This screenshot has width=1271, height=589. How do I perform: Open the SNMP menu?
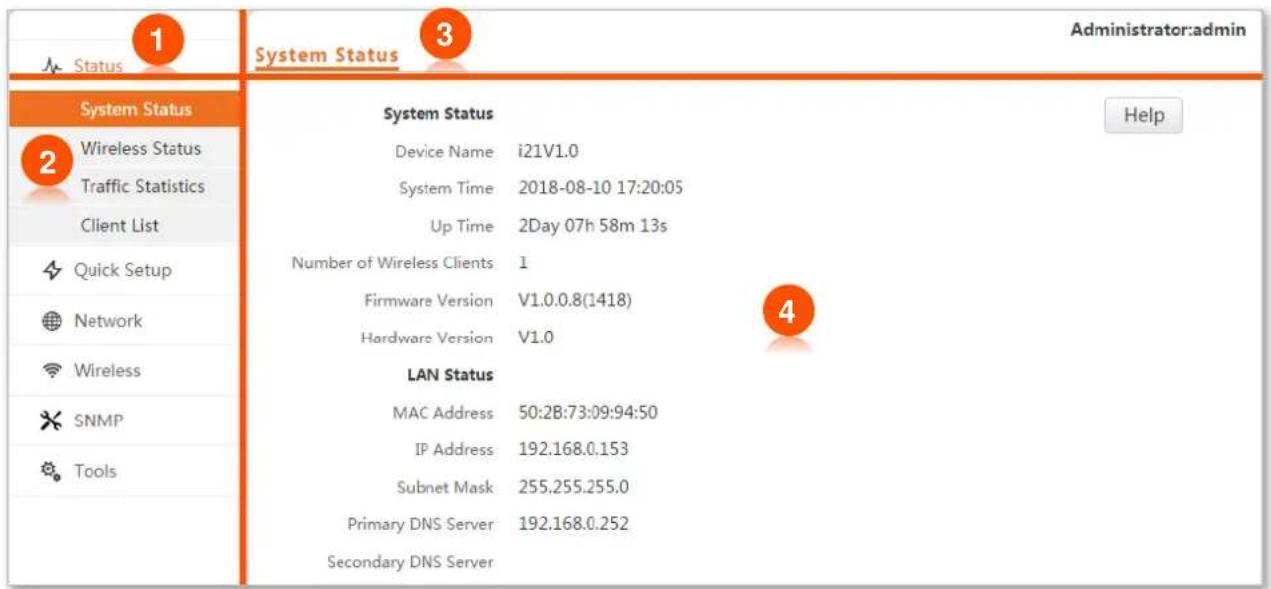click(98, 421)
